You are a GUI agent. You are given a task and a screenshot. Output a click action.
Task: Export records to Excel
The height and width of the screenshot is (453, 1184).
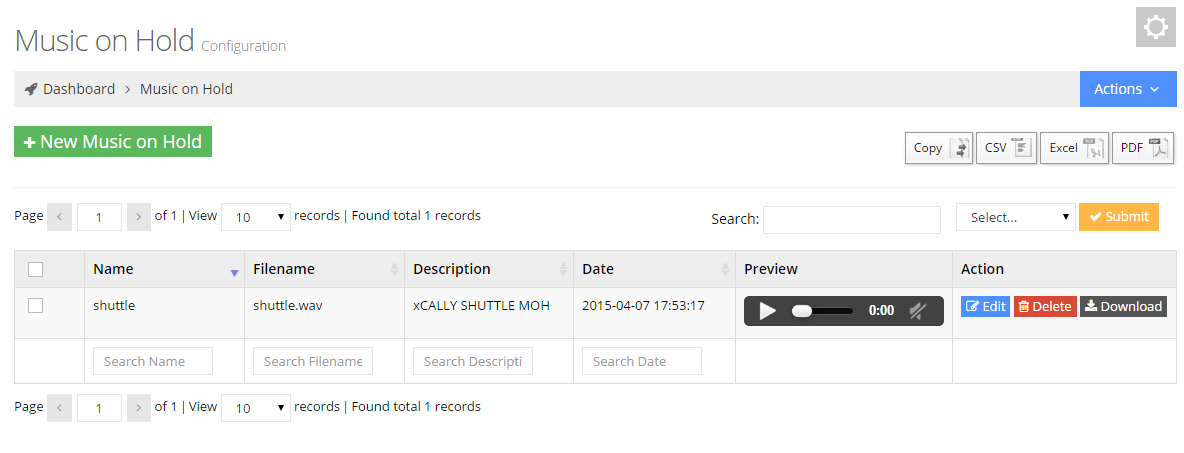1073,148
